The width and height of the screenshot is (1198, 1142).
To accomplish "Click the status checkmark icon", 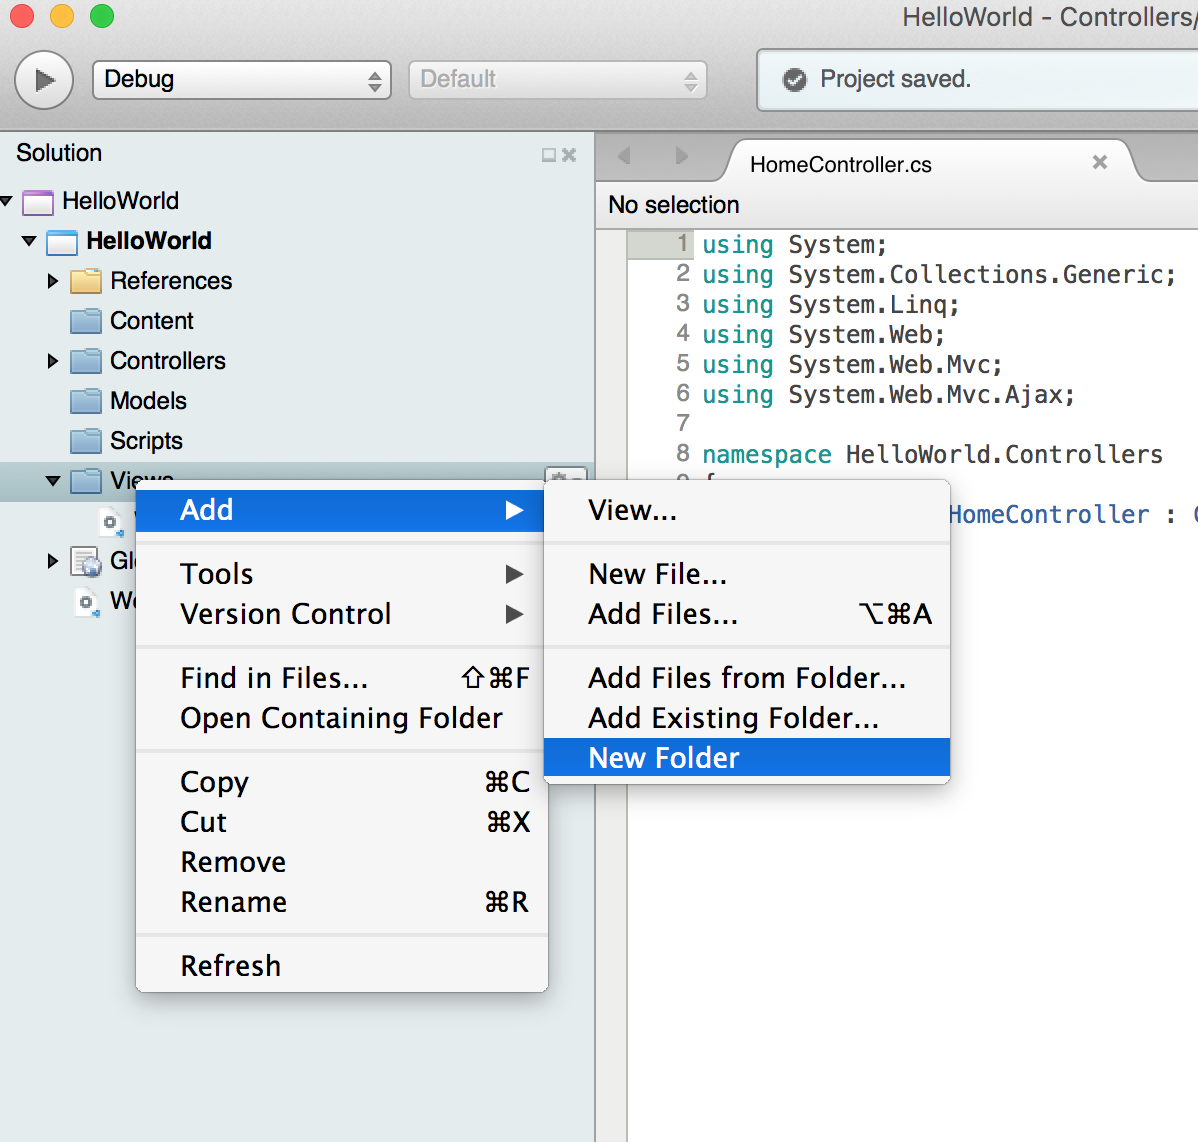I will 795,79.
